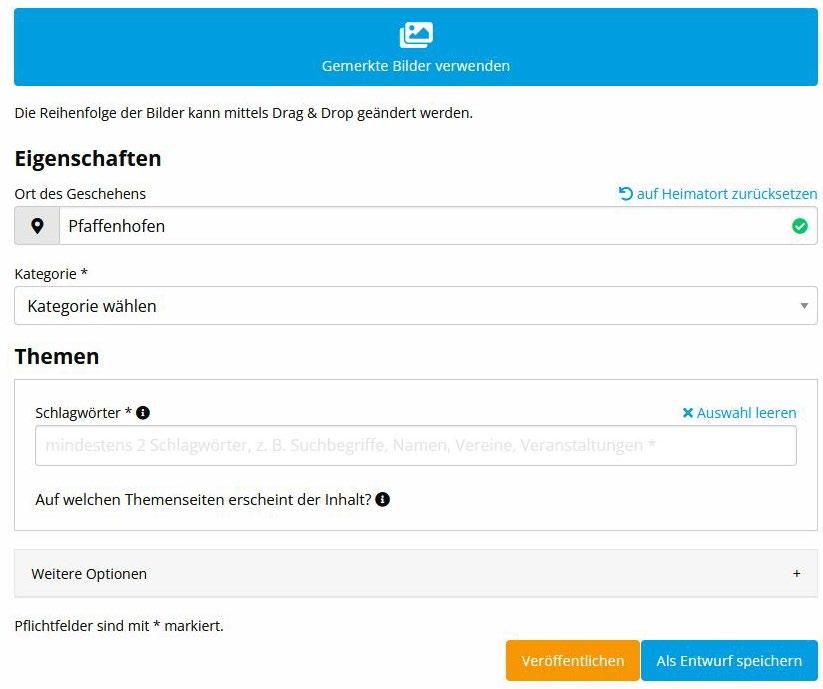Click the Eigenschaften section heading
Screen dimensions: 823x689
click(x=88, y=158)
